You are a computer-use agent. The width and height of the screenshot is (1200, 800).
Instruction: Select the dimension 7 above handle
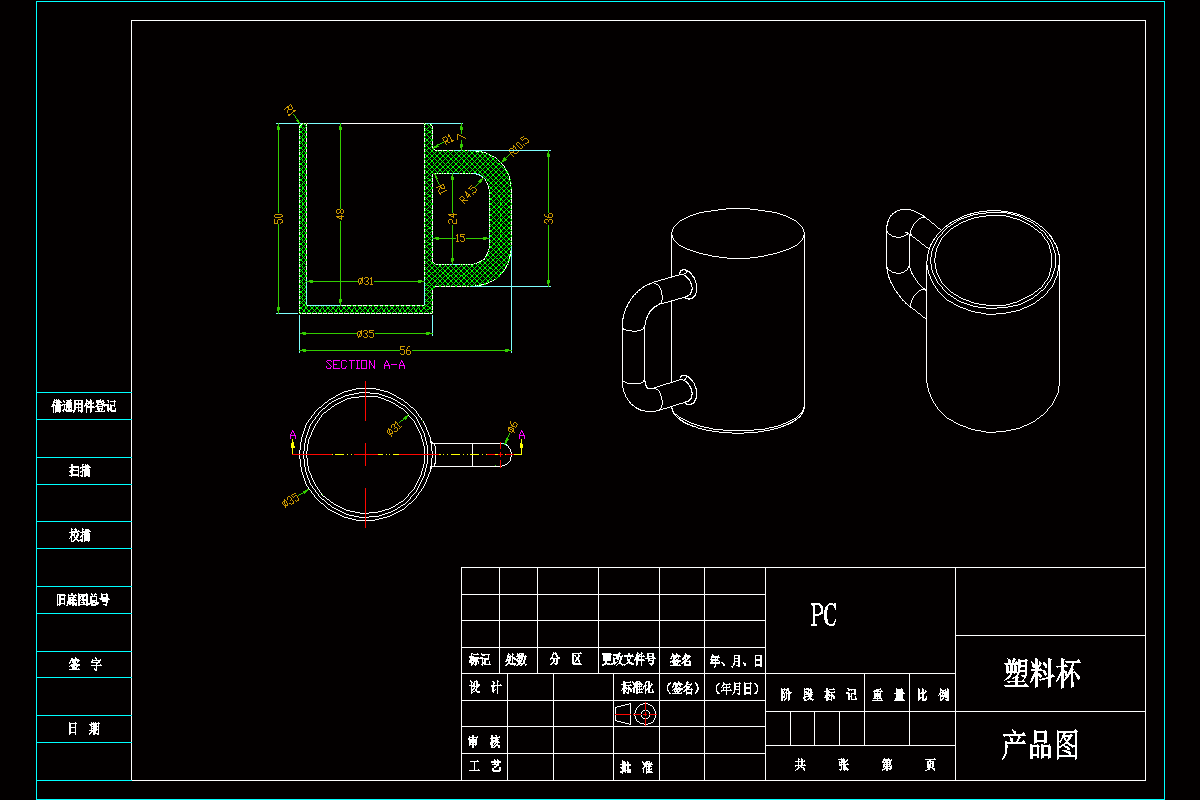461,137
